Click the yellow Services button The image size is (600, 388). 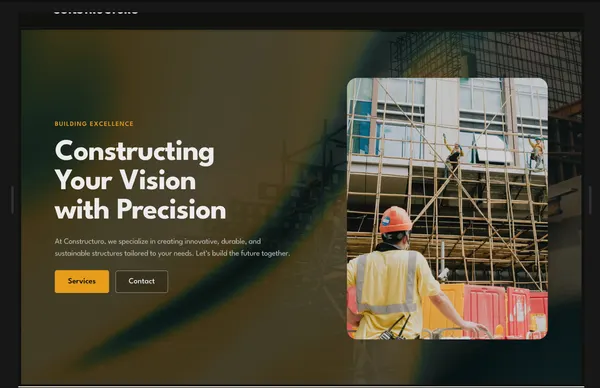click(x=82, y=281)
